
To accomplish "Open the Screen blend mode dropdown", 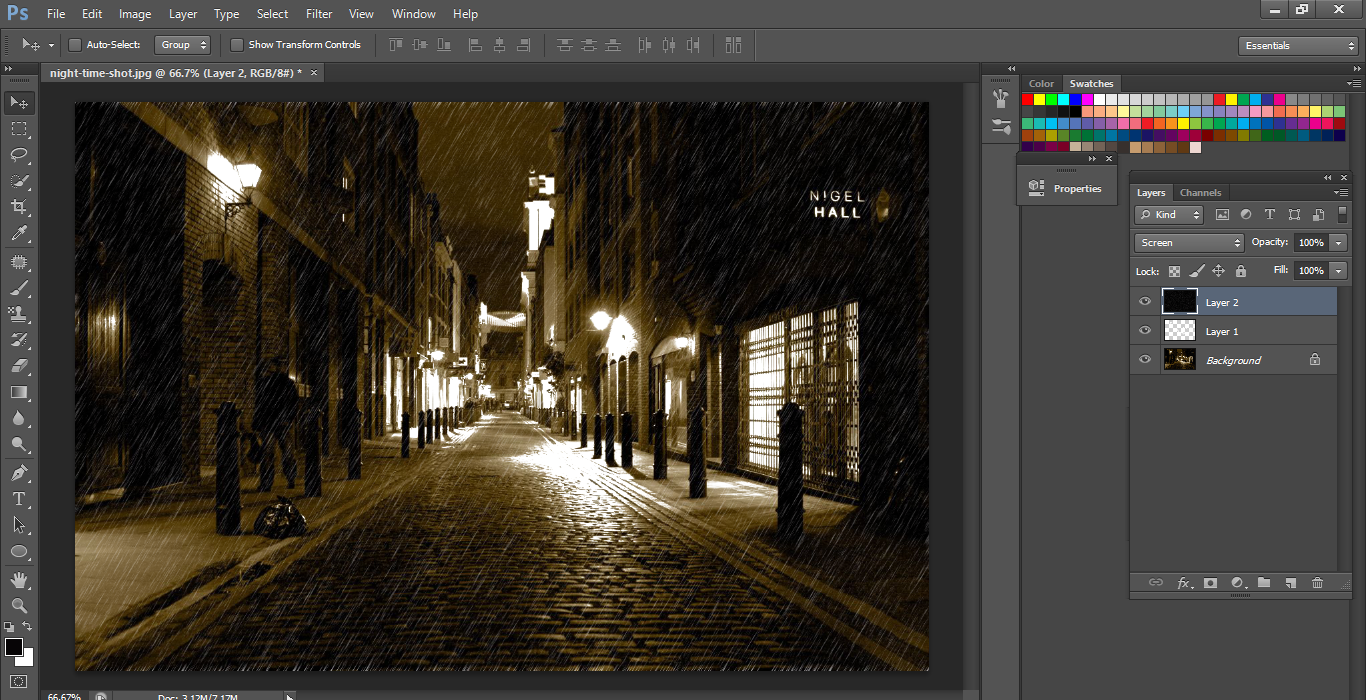I will 1188,242.
